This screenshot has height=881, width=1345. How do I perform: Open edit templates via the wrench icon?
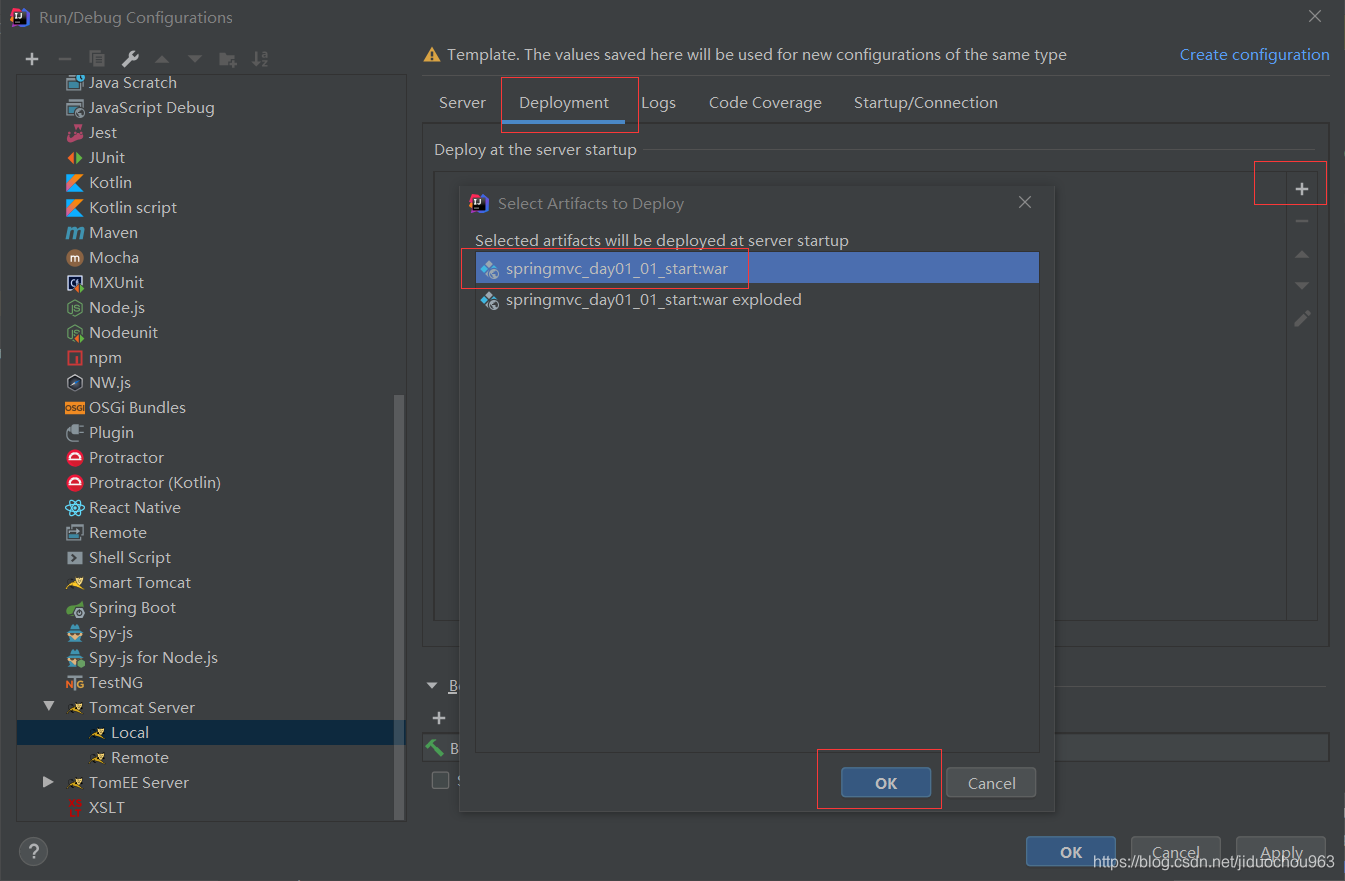[130, 59]
